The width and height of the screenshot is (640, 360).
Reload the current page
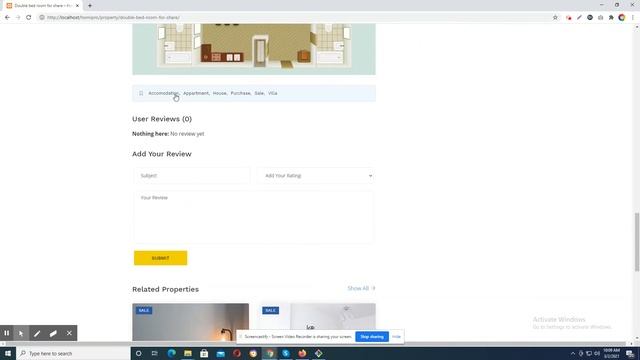tap(29, 18)
